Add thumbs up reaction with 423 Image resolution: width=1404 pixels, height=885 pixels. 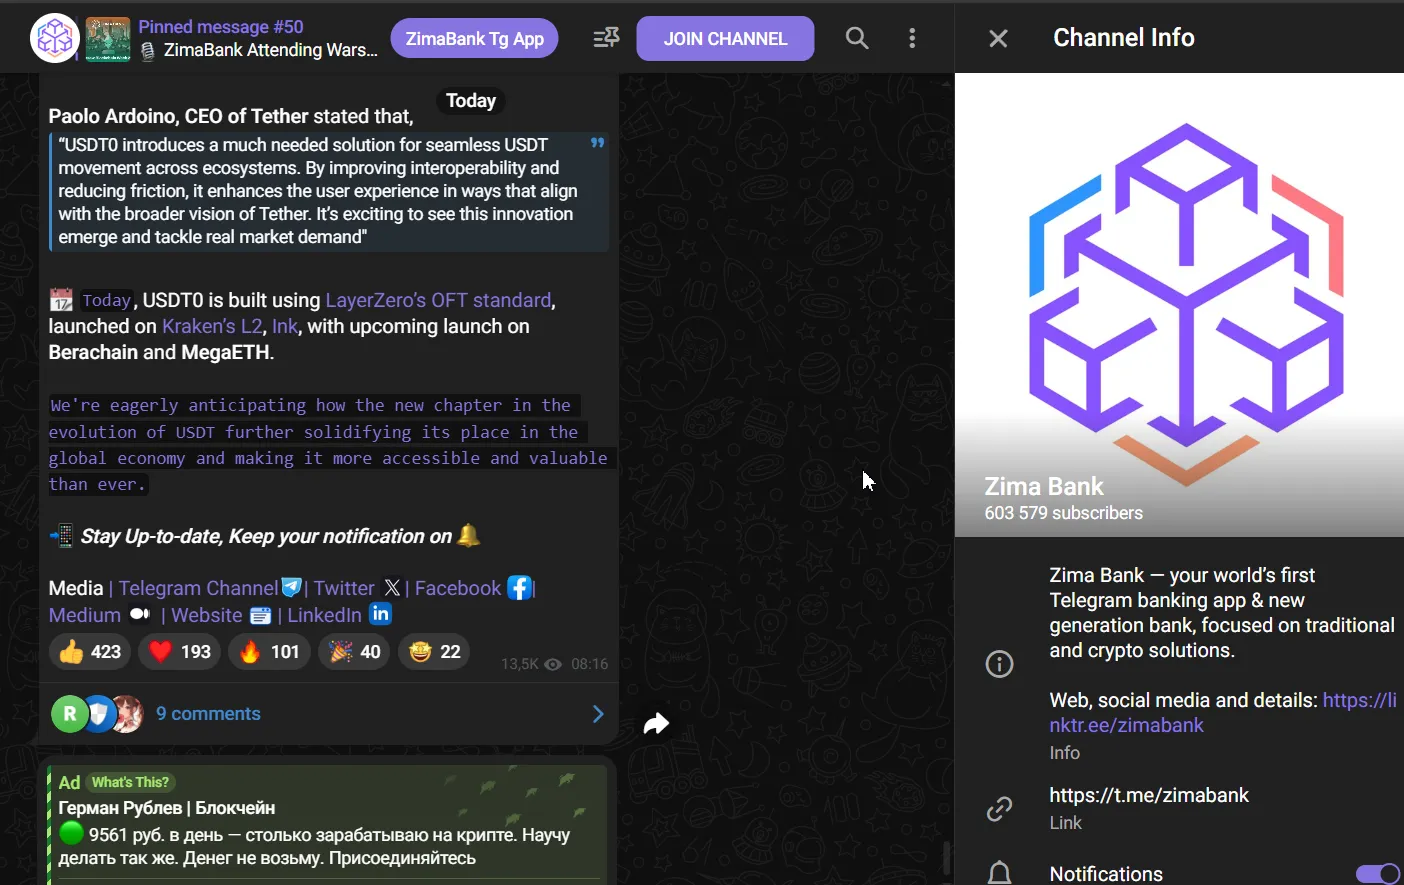90,652
